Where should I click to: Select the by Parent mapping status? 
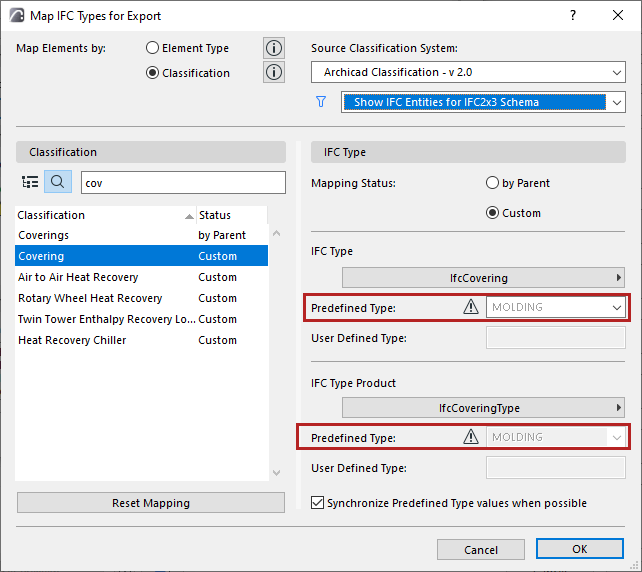point(492,184)
